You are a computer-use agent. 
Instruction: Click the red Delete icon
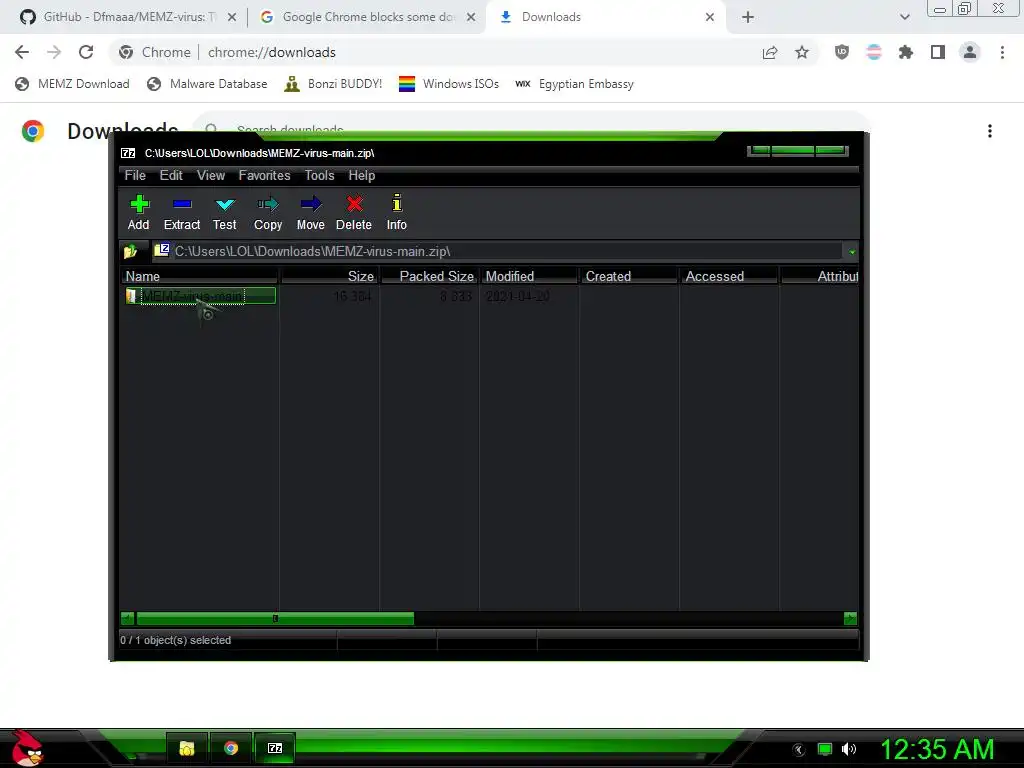354,212
